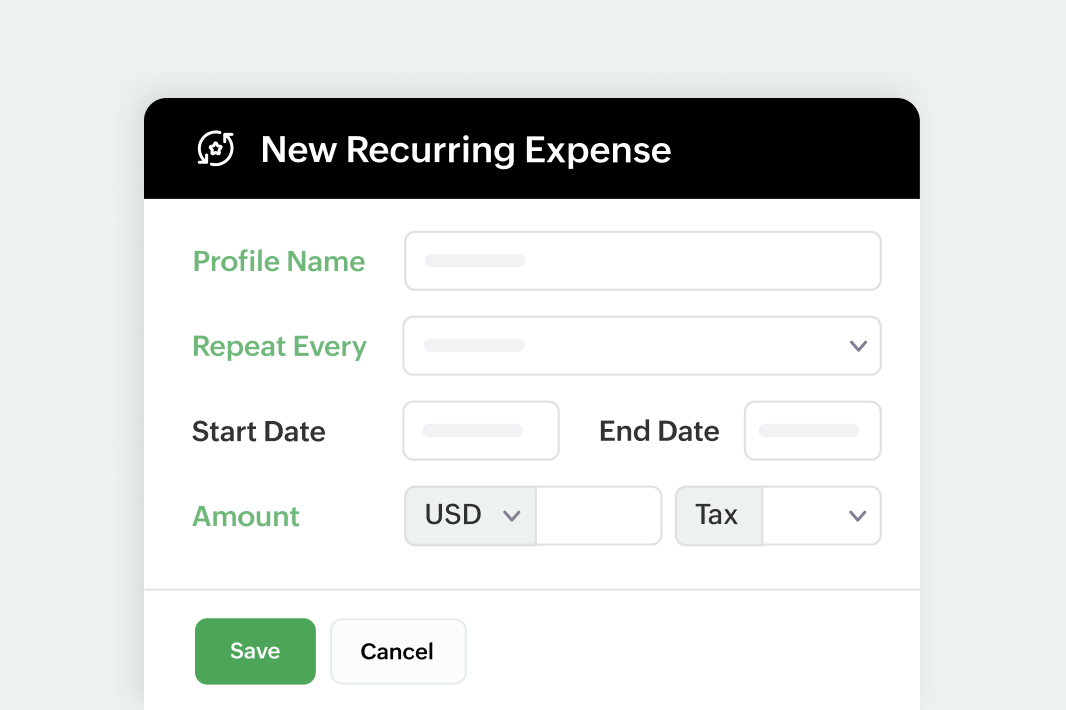The image size is (1066, 710).
Task: Click the End Date label
Action: point(659,431)
